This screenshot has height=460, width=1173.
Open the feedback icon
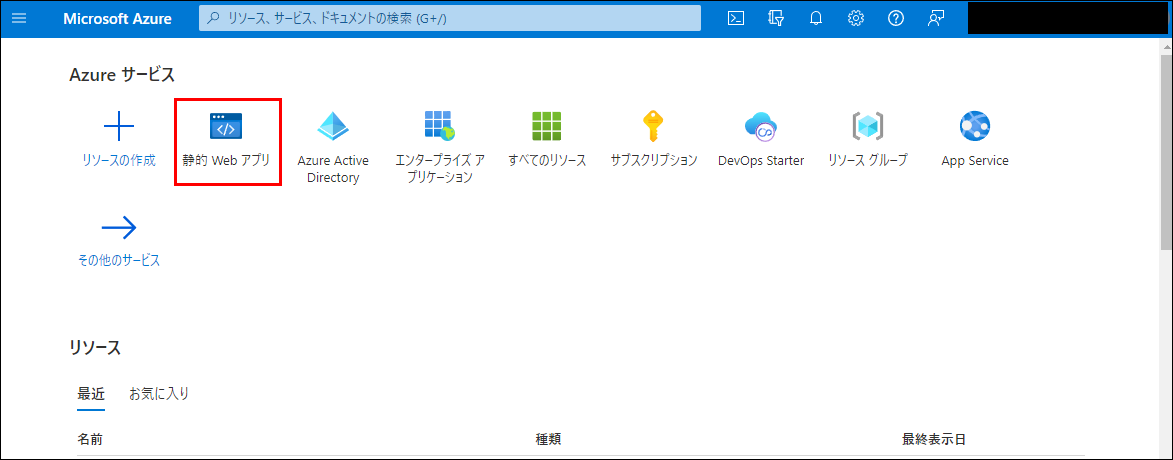coord(935,19)
